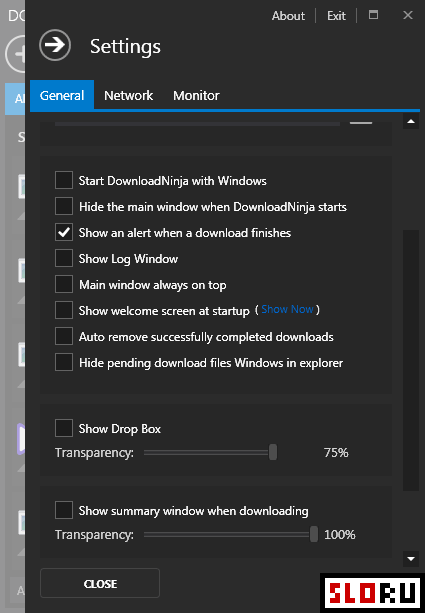Close the settings window with X
This screenshot has height=613, width=425.
pyautogui.click(x=408, y=15)
